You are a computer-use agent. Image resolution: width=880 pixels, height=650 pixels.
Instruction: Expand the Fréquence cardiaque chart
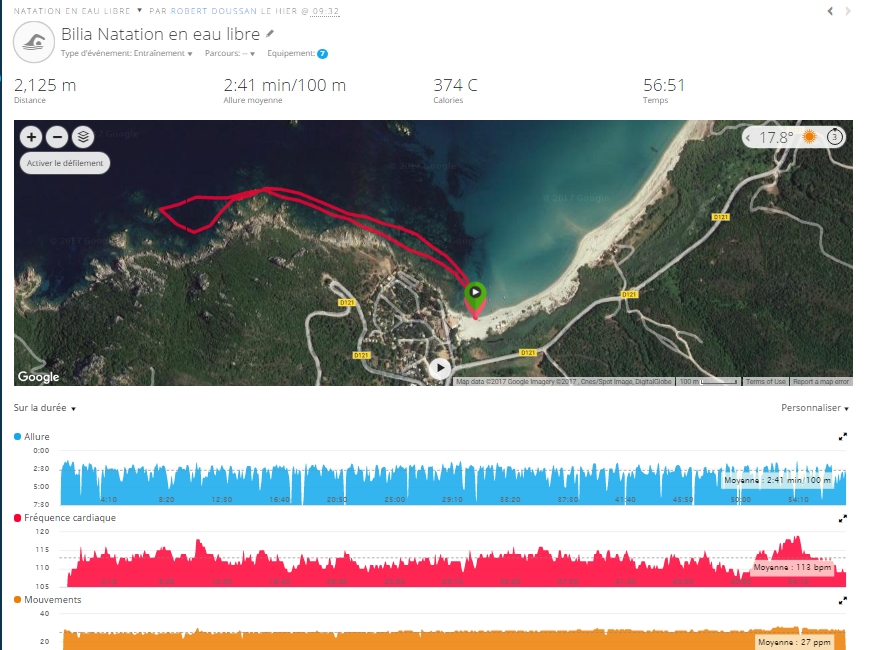point(842,519)
